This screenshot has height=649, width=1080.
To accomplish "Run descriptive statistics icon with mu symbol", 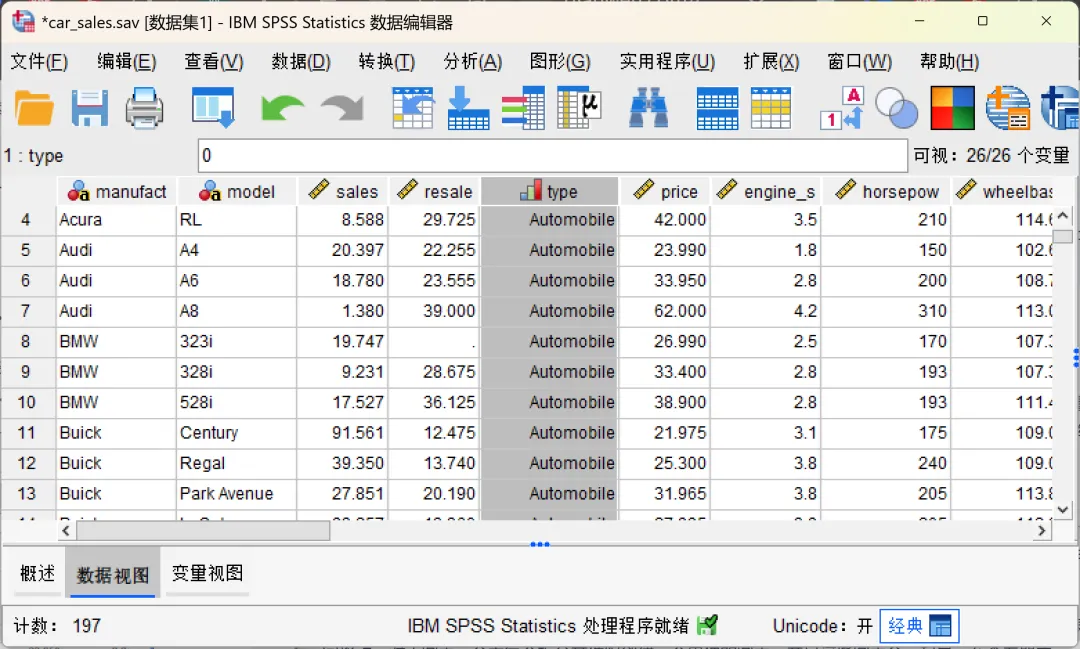I will click(x=579, y=108).
